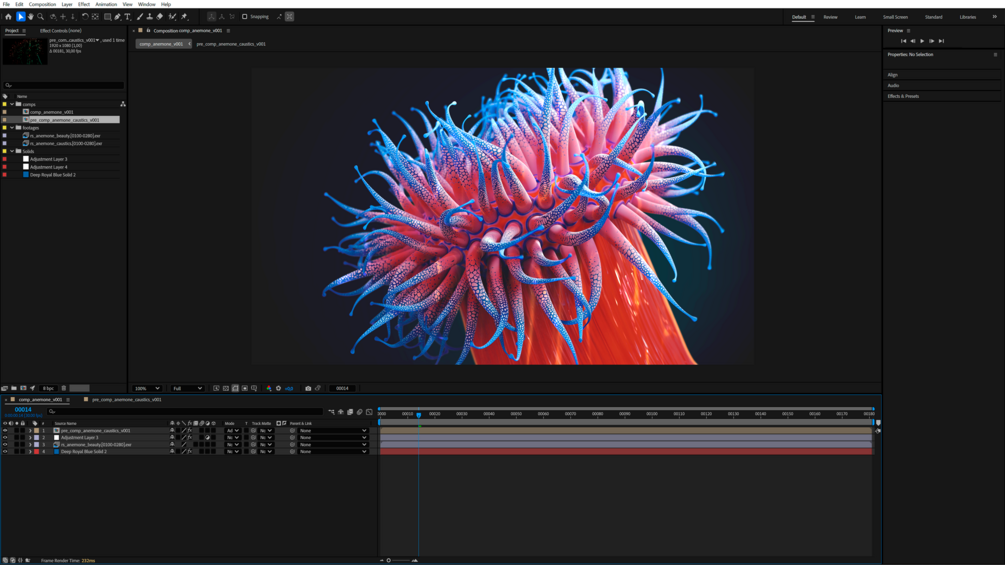Open Parent & Link dropdown for Adjustment Layer 3
Image resolution: width=1005 pixels, height=565 pixels.
coord(333,438)
